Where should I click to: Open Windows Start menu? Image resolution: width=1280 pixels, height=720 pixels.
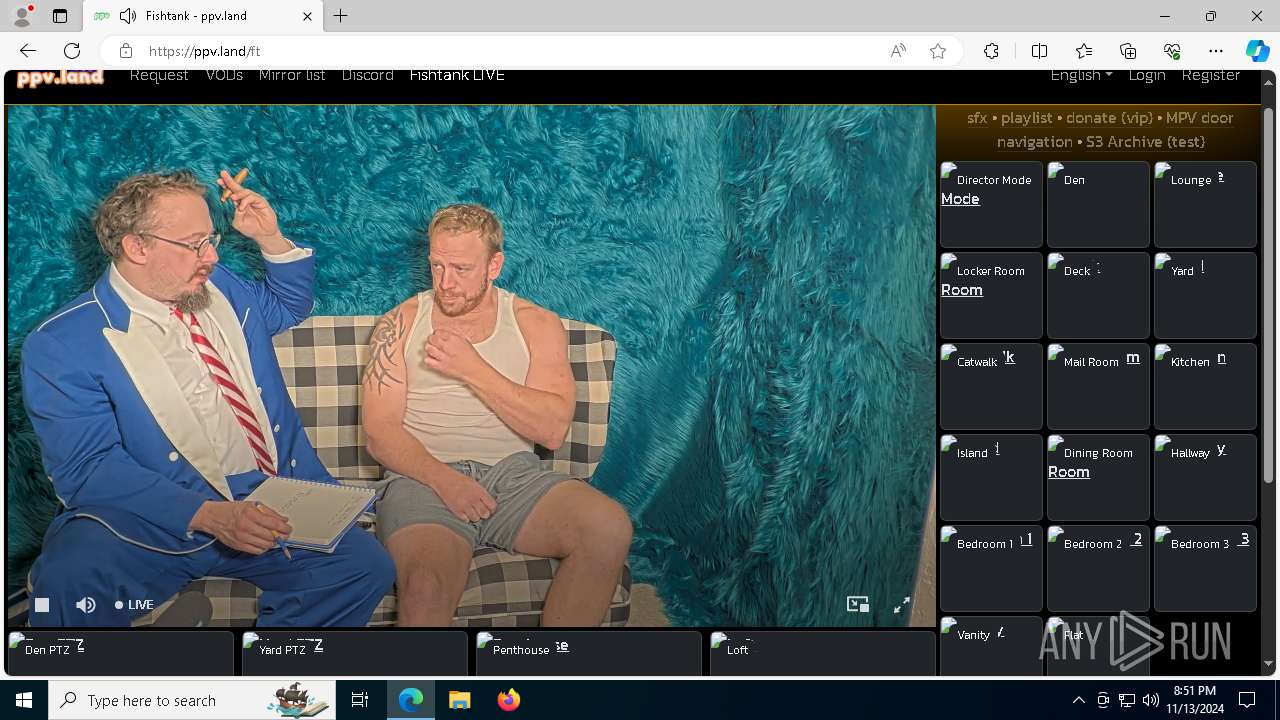(x=24, y=700)
